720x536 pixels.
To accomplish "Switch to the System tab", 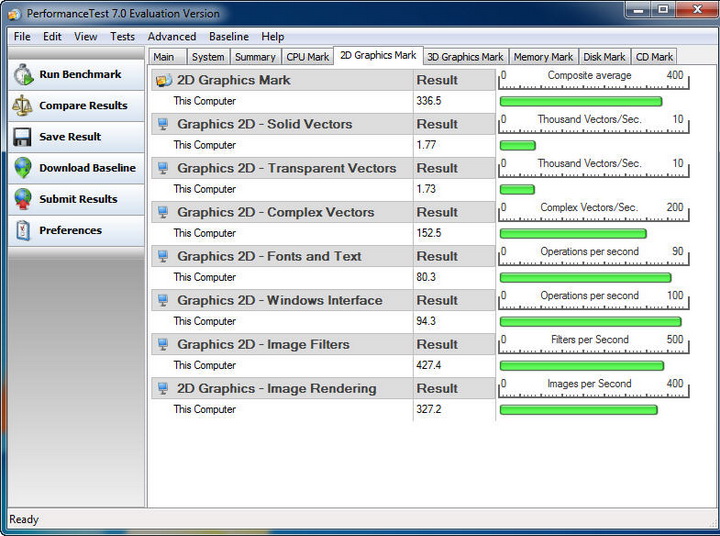I will [208, 57].
